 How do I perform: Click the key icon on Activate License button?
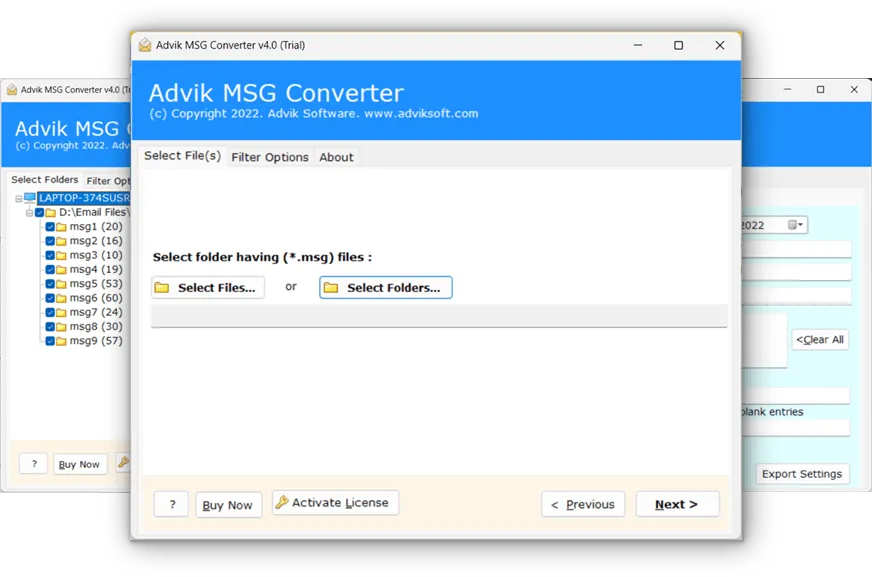point(282,502)
